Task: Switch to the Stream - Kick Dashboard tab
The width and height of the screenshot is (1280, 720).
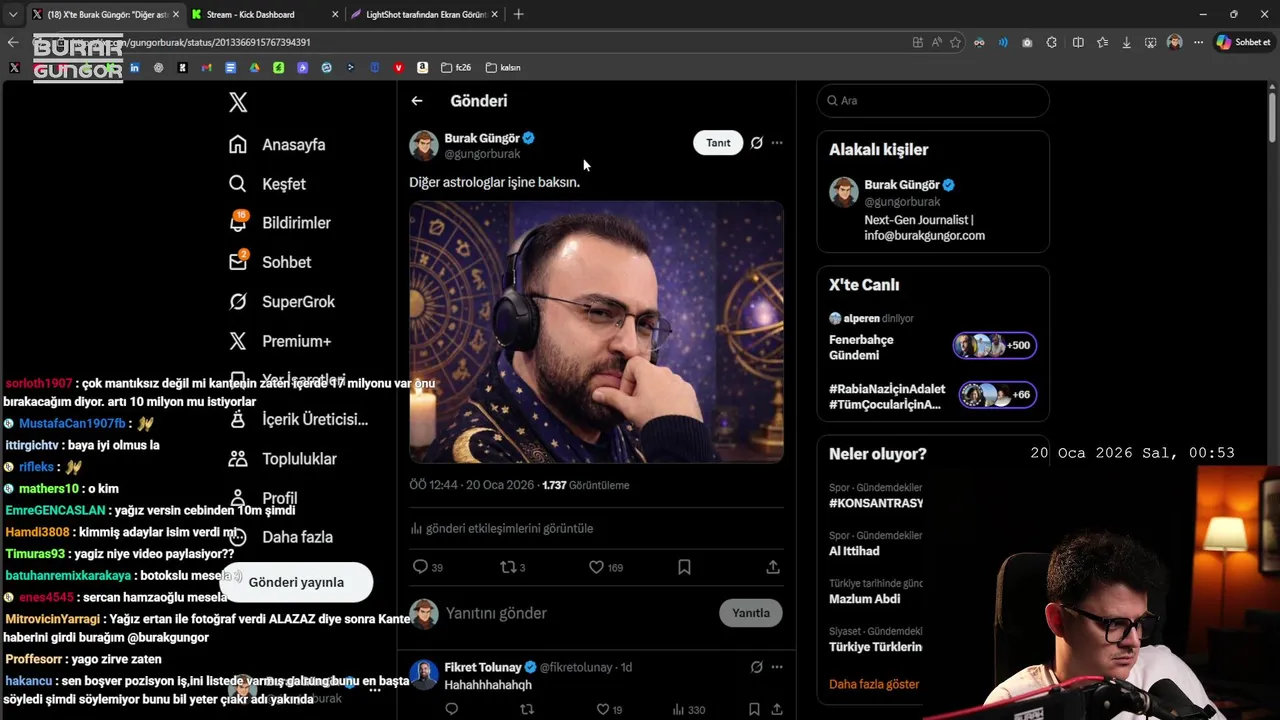Action: click(250, 15)
